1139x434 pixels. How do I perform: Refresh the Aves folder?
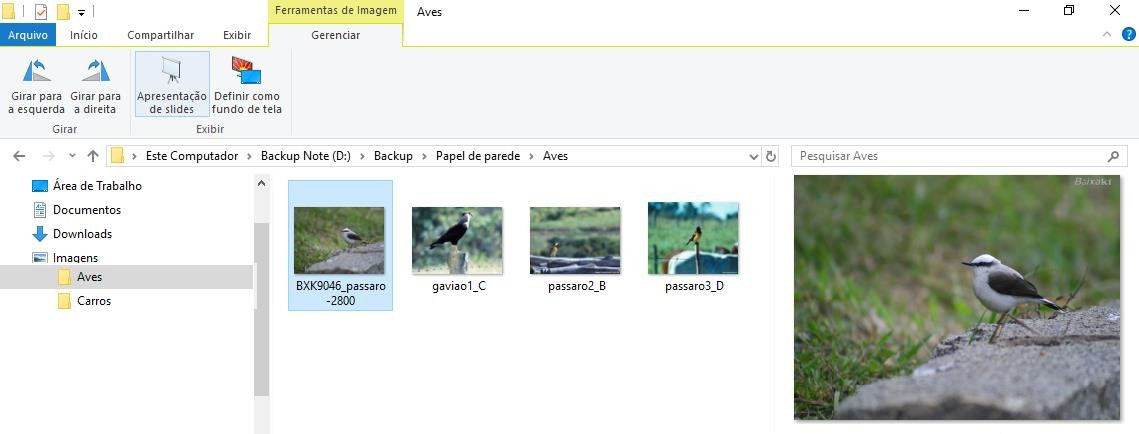[771, 156]
